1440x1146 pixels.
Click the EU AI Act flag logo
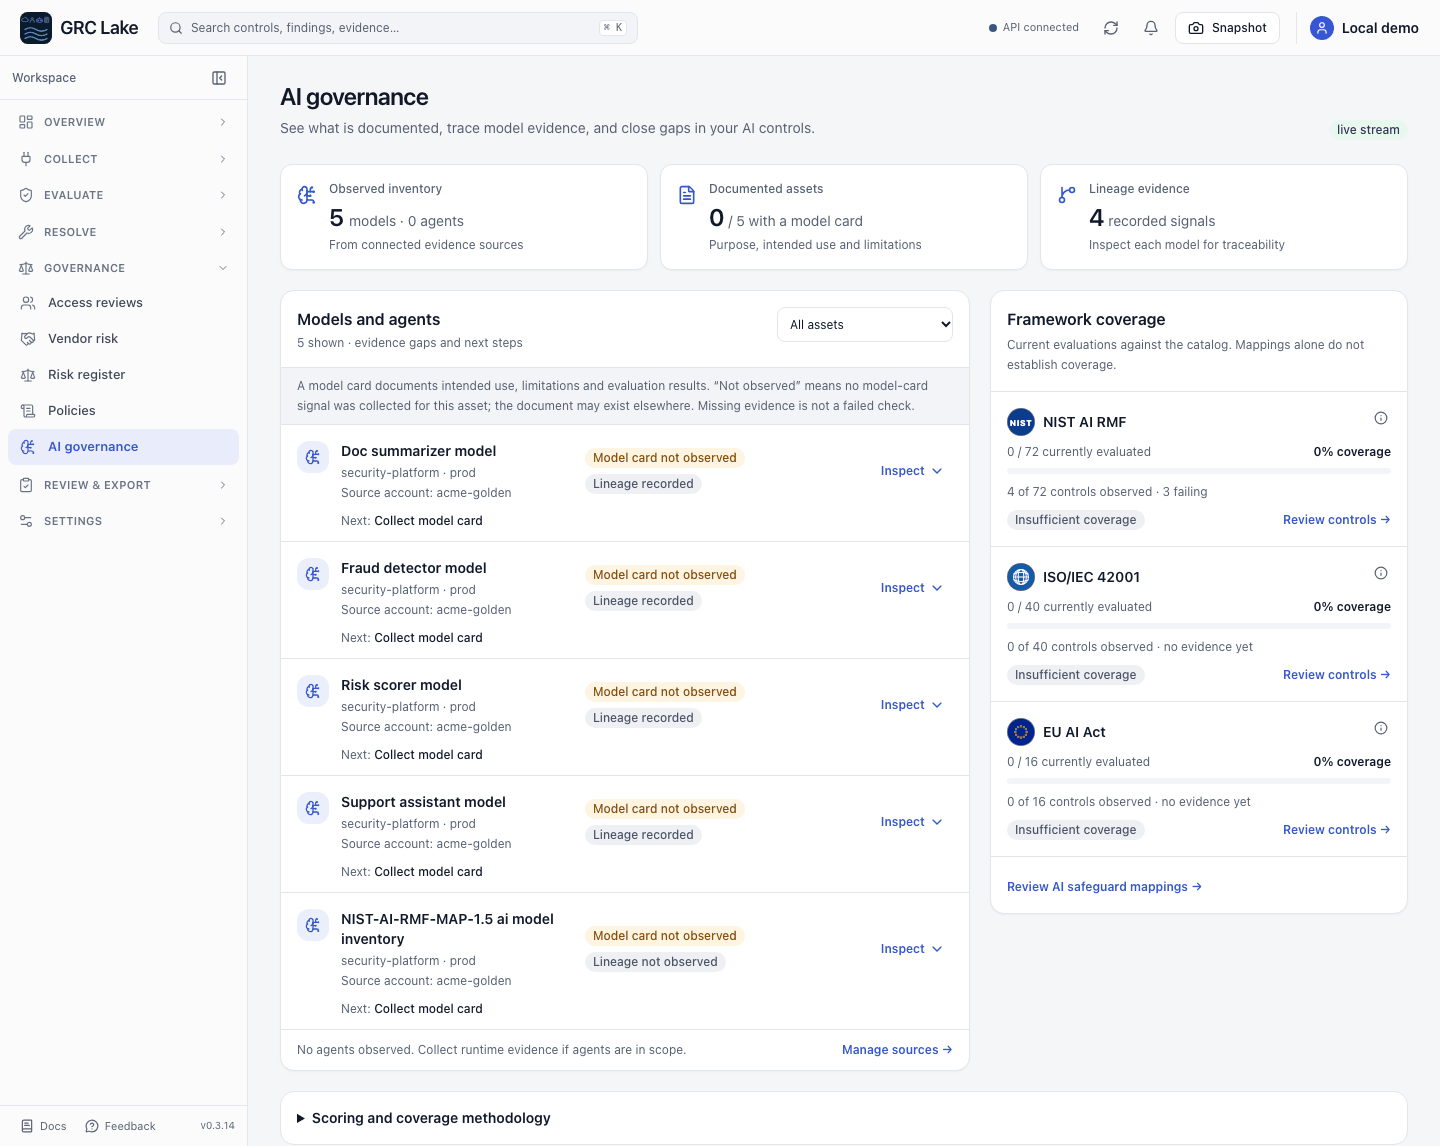point(1021,732)
